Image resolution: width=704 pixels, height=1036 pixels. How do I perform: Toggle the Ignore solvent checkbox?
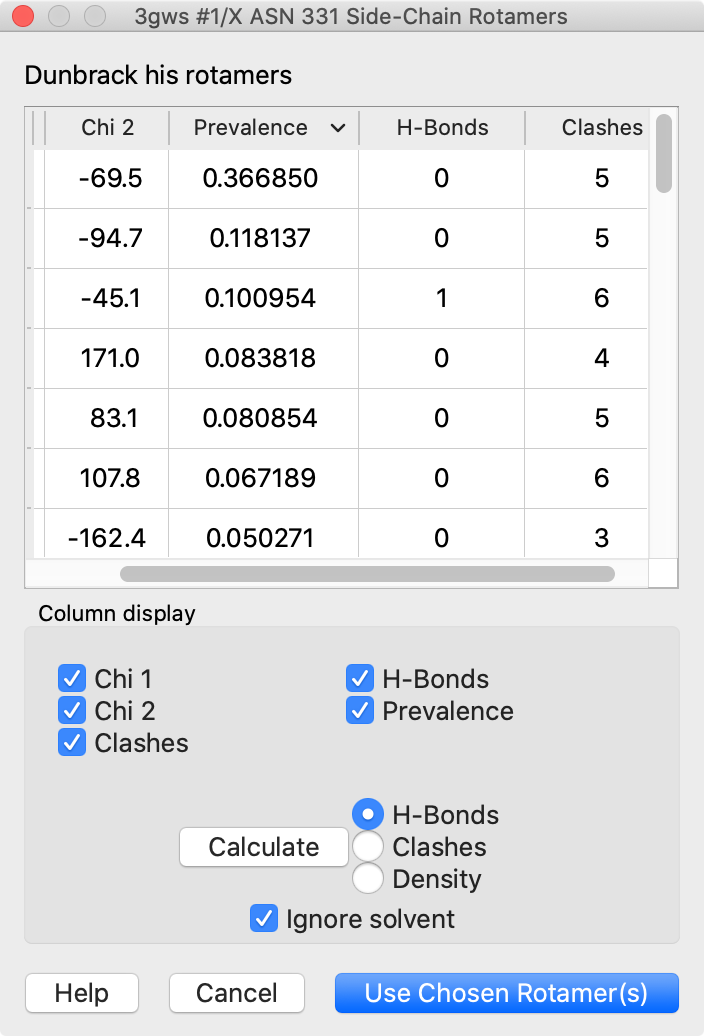(x=264, y=919)
